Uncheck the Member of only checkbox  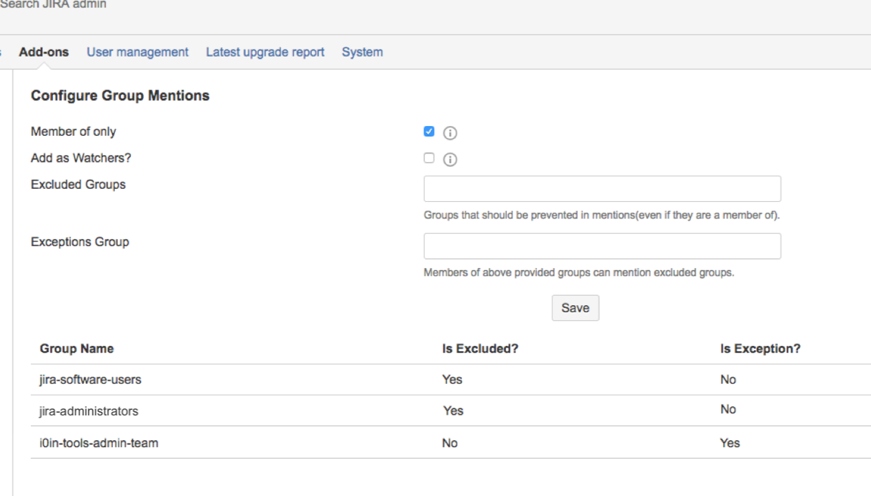click(429, 131)
